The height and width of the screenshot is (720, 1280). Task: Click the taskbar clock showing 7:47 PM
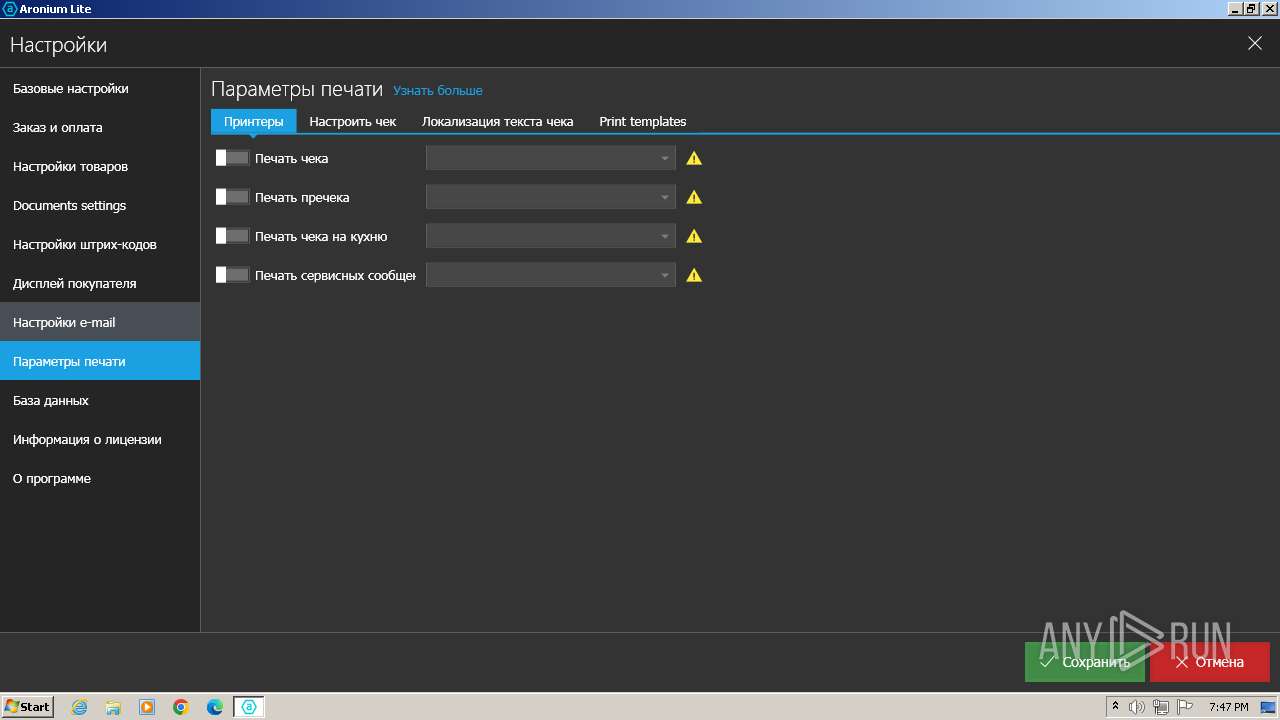(1228, 707)
